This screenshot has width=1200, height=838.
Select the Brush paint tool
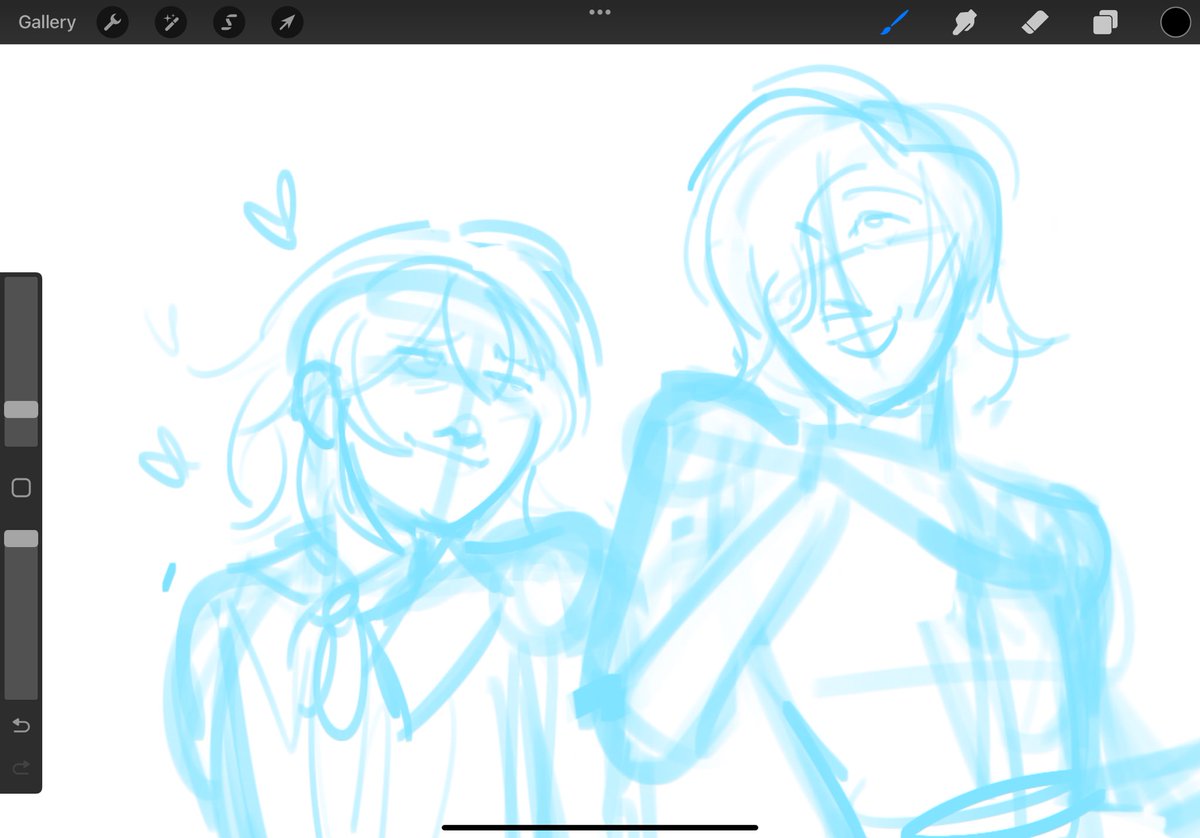[x=895, y=22]
